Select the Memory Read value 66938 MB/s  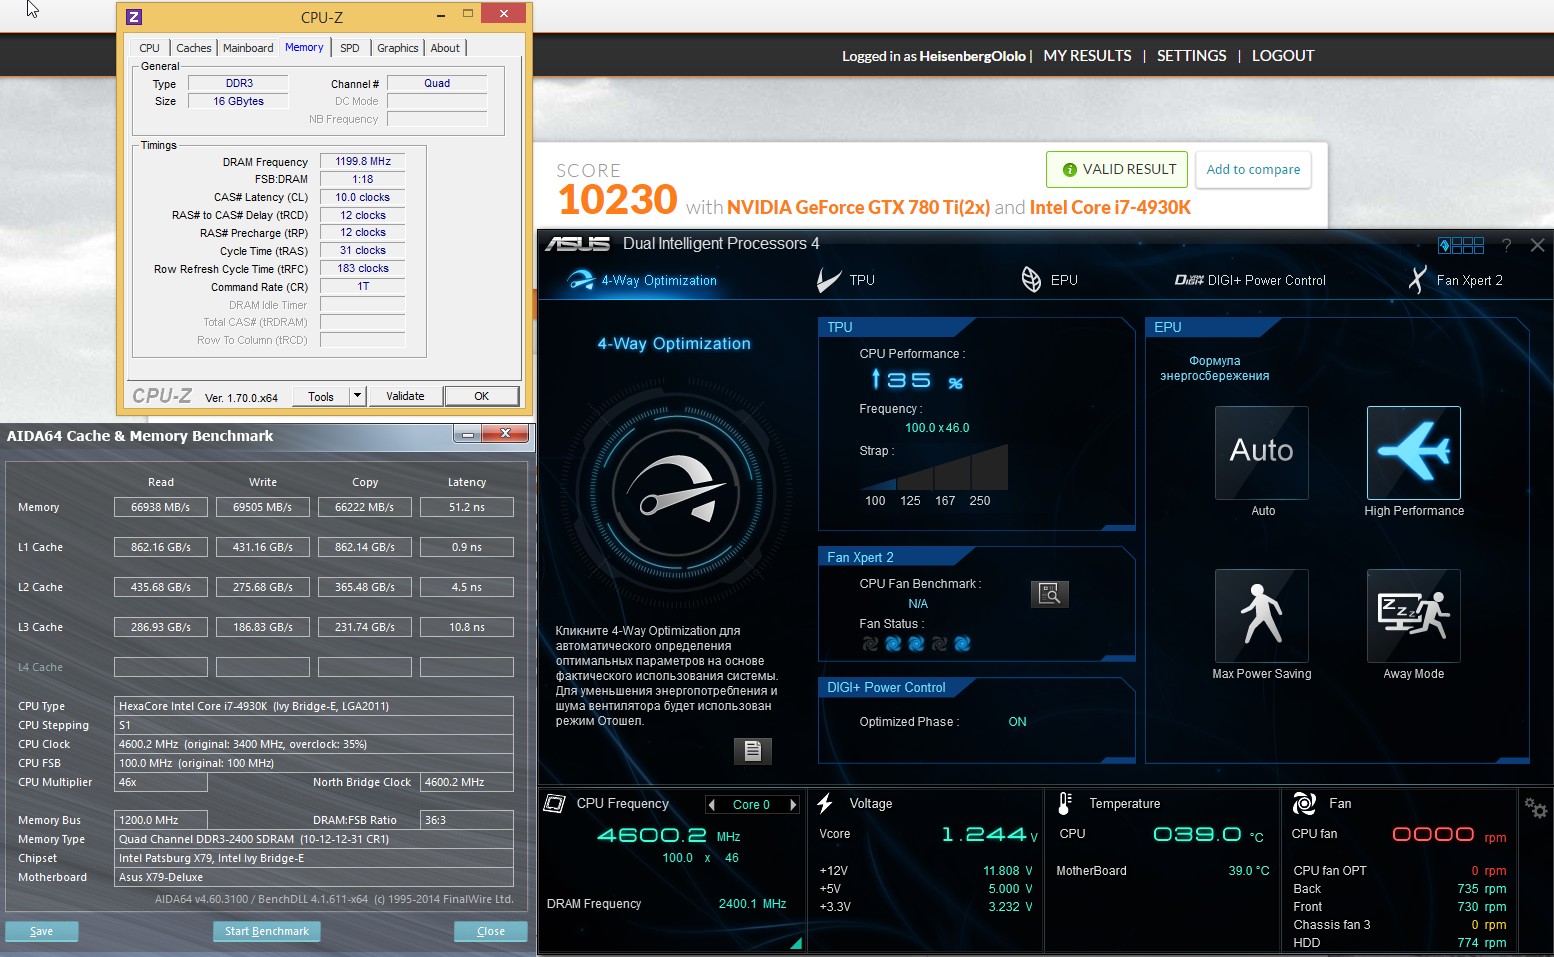point(160,507)
